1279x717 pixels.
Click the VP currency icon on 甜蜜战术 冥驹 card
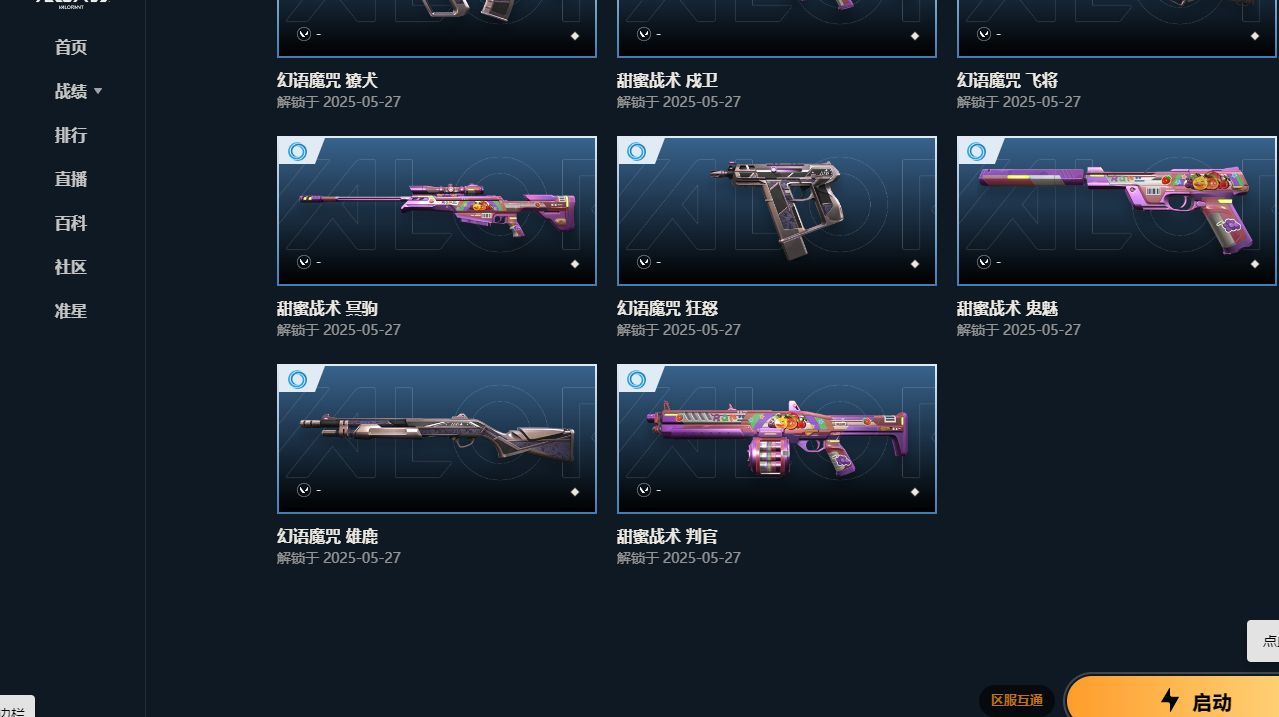pos(304,262)
